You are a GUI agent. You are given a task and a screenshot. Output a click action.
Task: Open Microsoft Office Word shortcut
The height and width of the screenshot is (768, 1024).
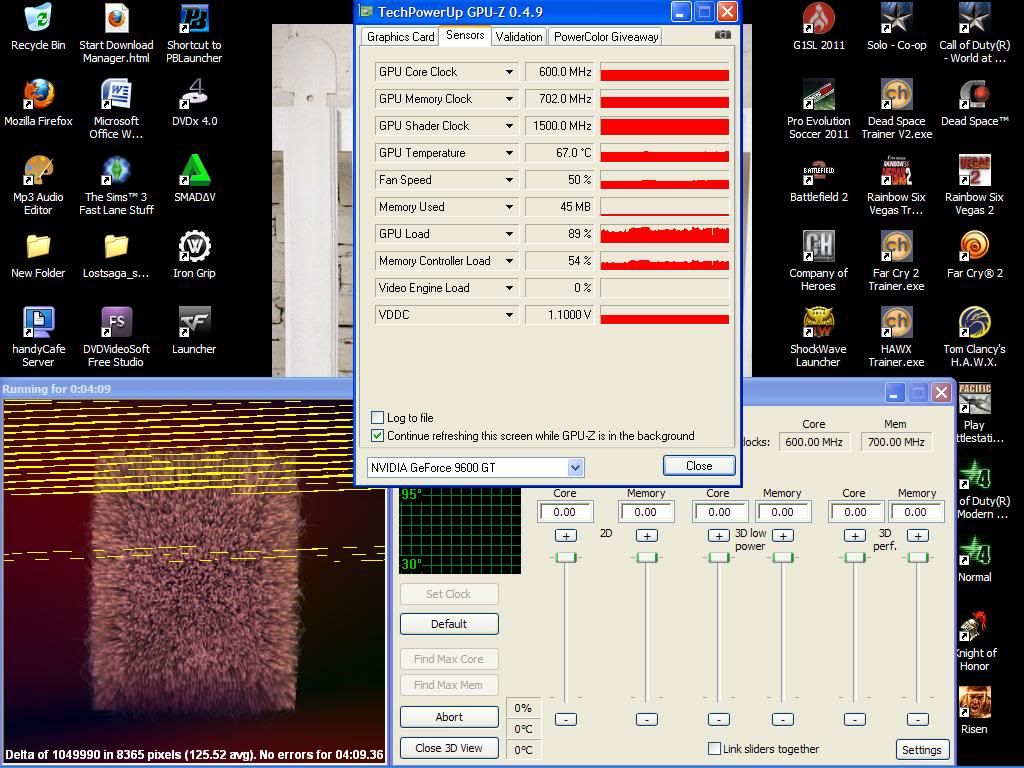(x=116, y=108)
